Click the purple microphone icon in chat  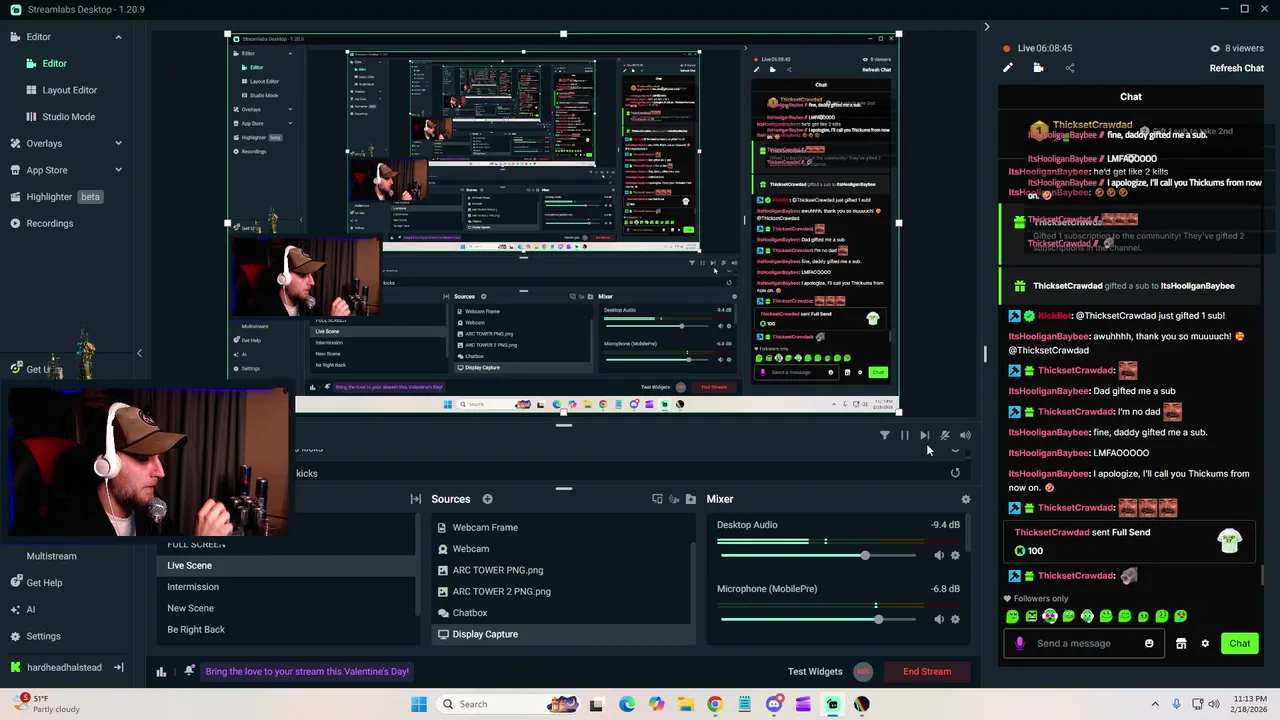point(1020,643)
